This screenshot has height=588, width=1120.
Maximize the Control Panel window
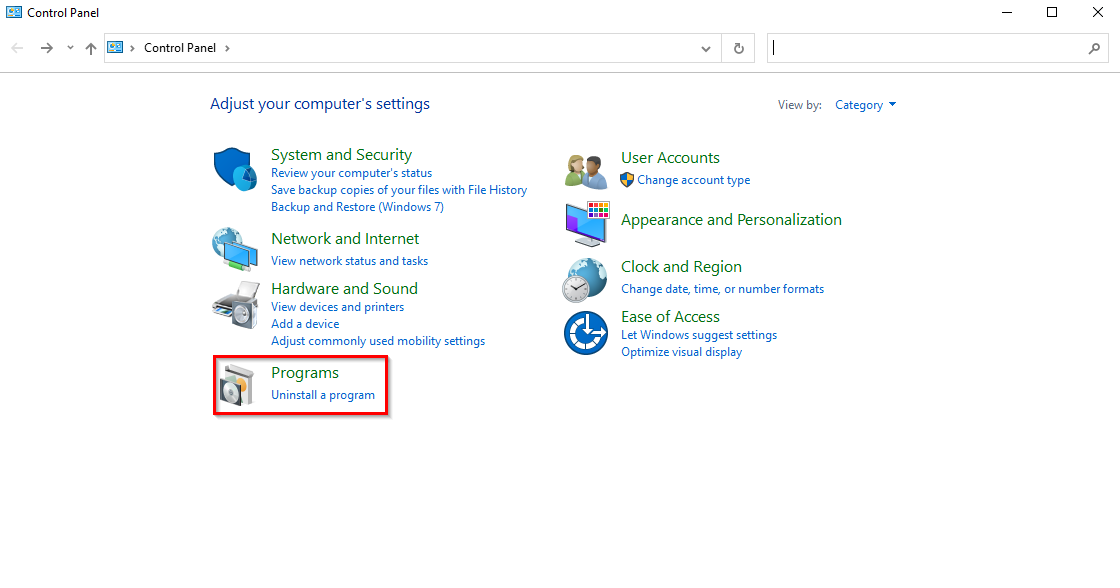click(x=1052, y=12)
